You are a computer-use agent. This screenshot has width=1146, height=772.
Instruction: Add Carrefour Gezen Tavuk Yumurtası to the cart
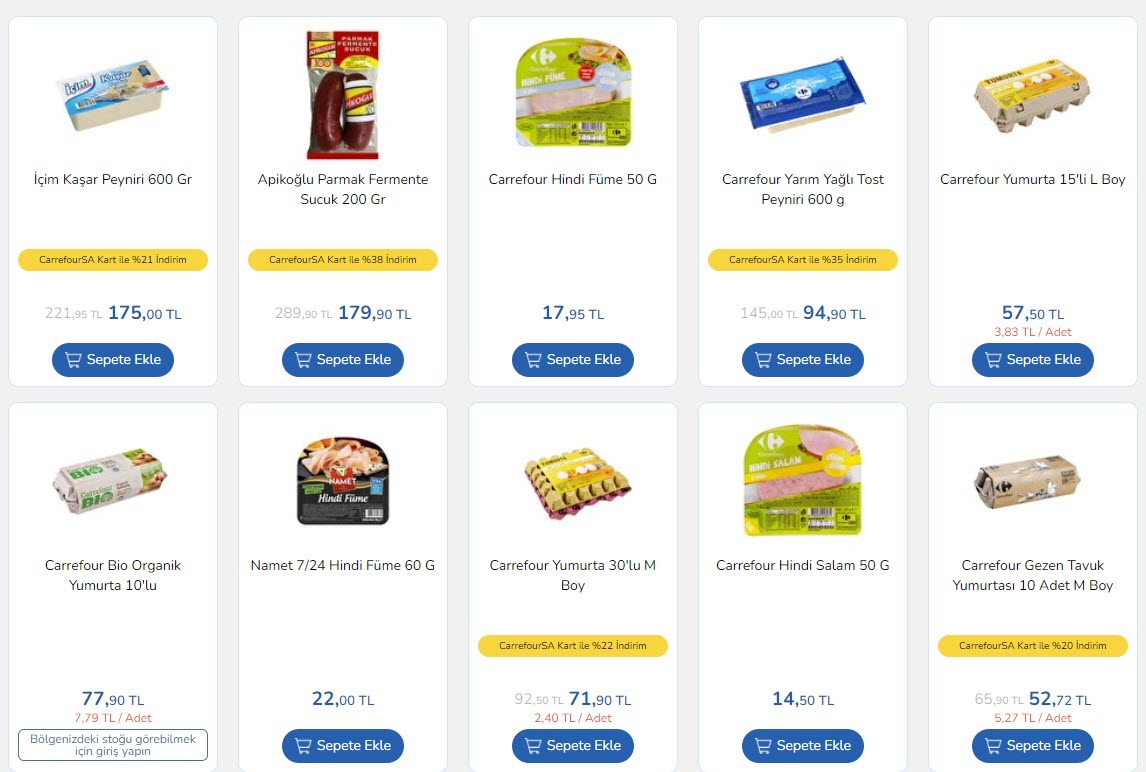pyautogui.click(x=1032, y=745)
